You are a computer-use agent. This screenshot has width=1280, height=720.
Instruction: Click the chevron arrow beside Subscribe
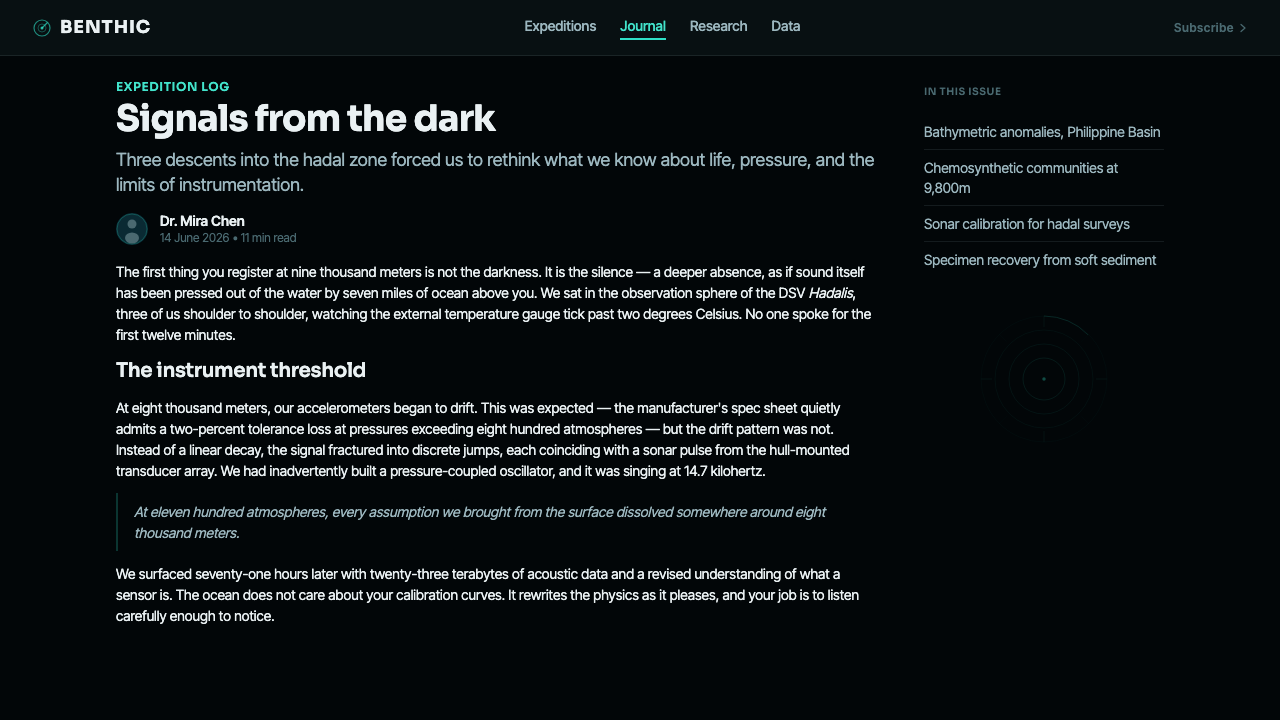[x=1243, y=28]
